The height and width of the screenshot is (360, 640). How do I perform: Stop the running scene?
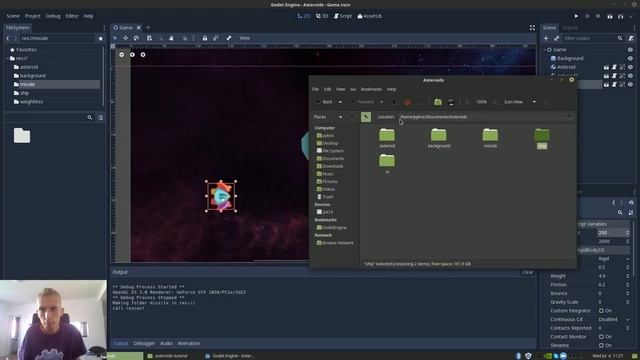(x=598, y=16)
